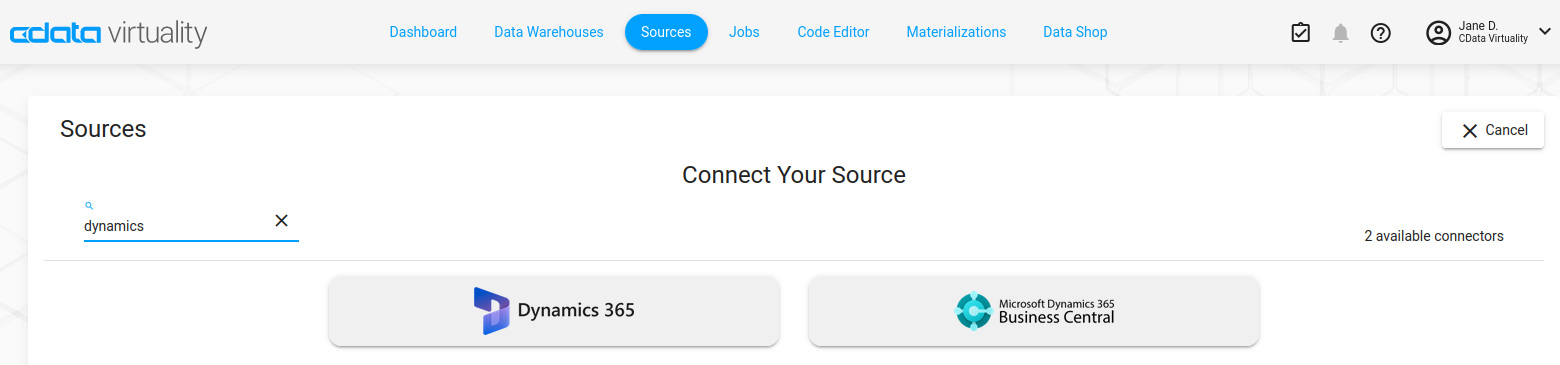The height and width of the screenshot is (365, 1560).
Task: Open the Materializations tab
Action: point(956,32)
